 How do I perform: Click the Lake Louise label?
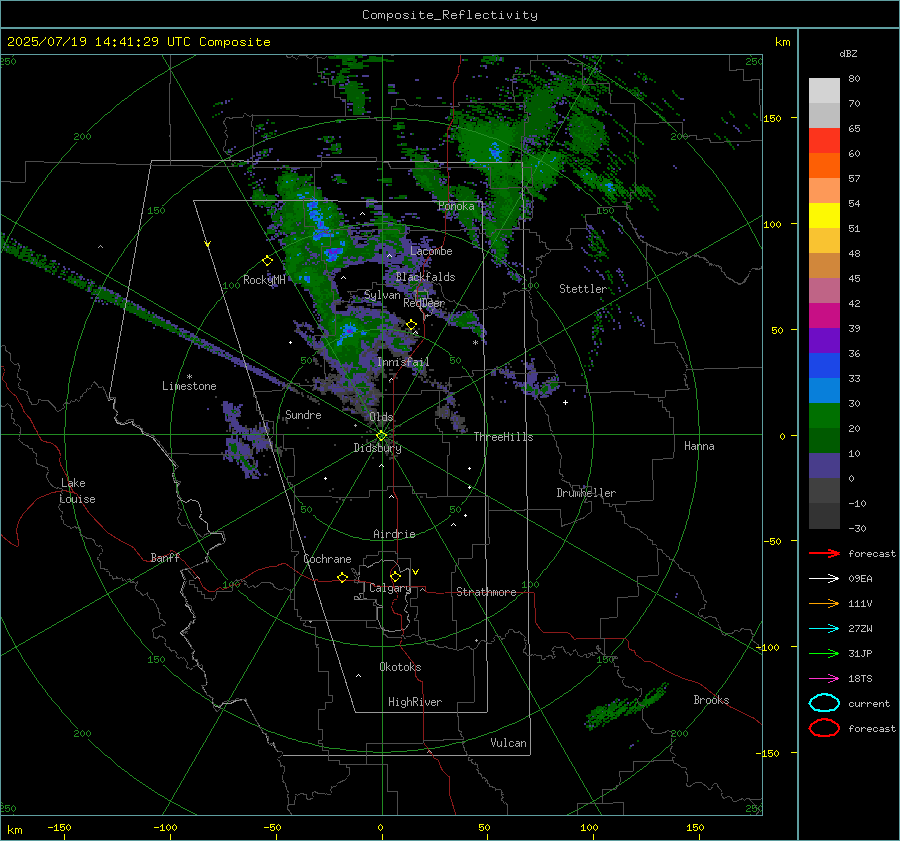77,491
